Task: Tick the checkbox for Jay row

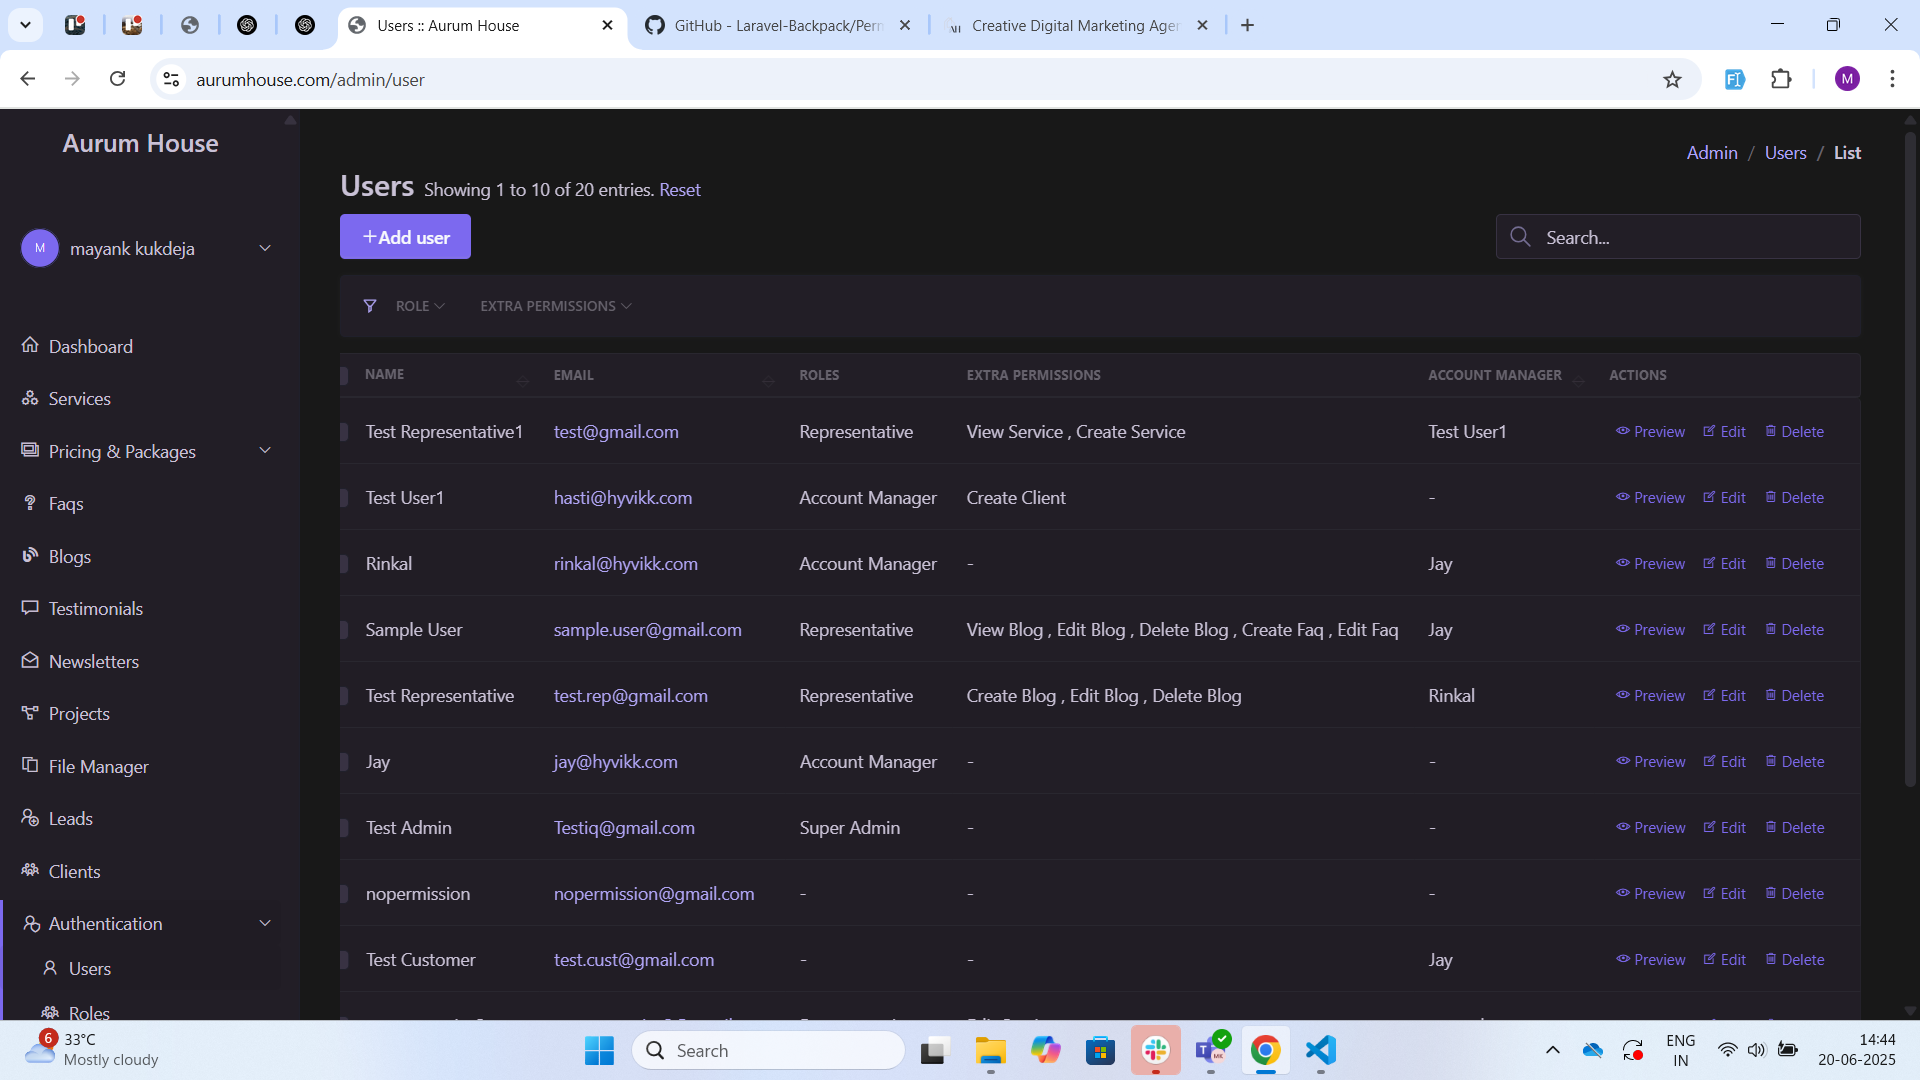Action: [x=344, y=762]
